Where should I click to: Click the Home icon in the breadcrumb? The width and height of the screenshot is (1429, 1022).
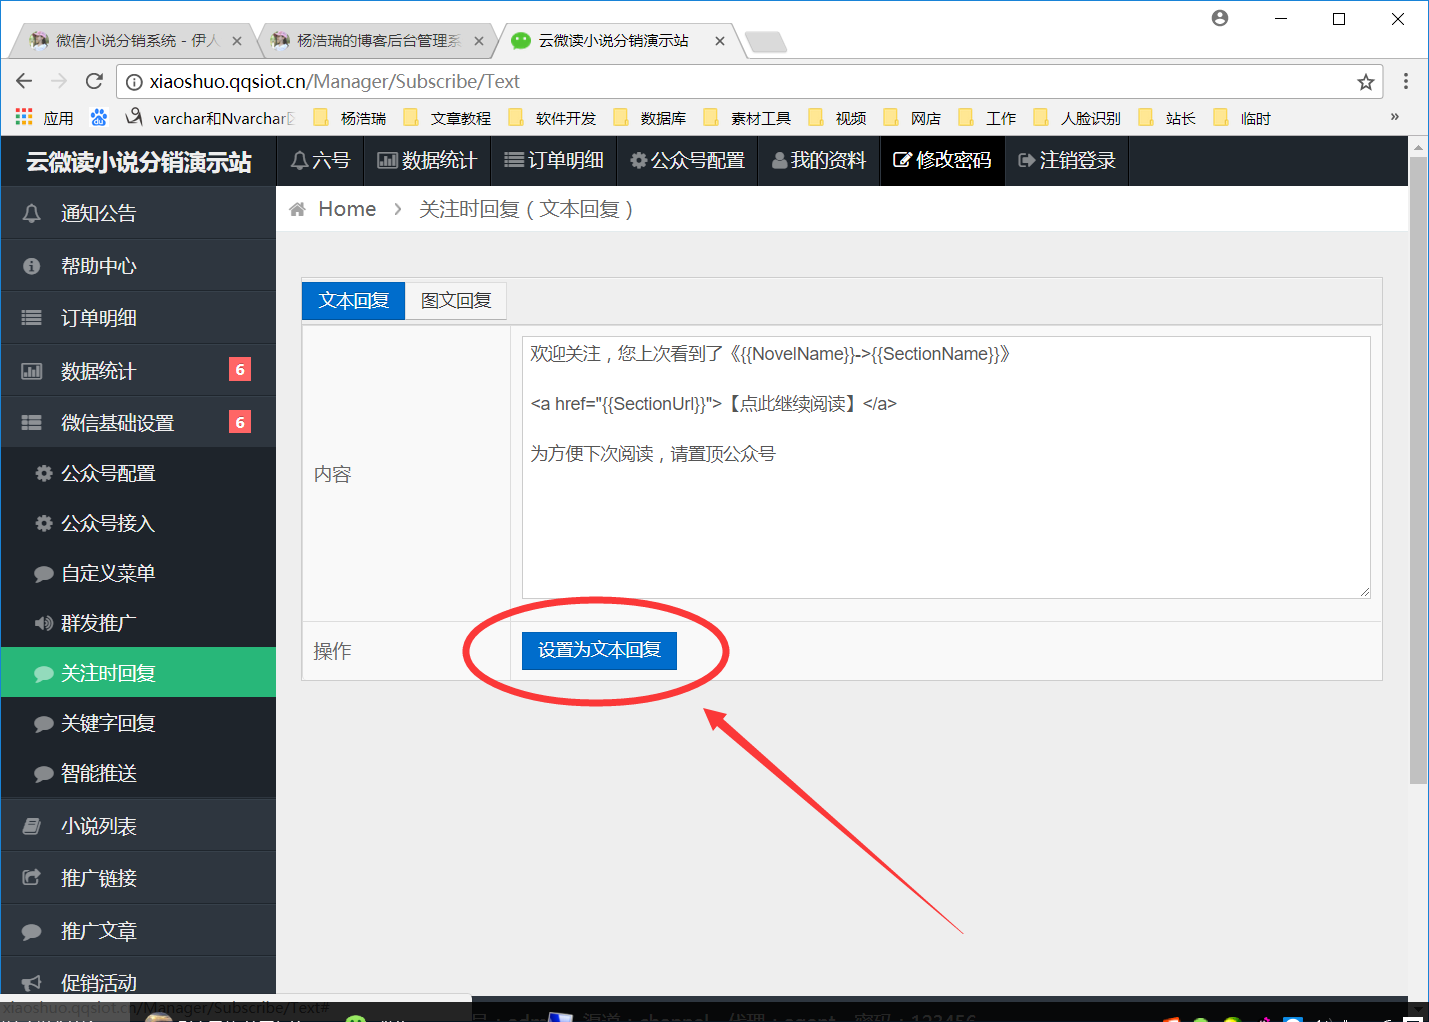click(297, 209)
